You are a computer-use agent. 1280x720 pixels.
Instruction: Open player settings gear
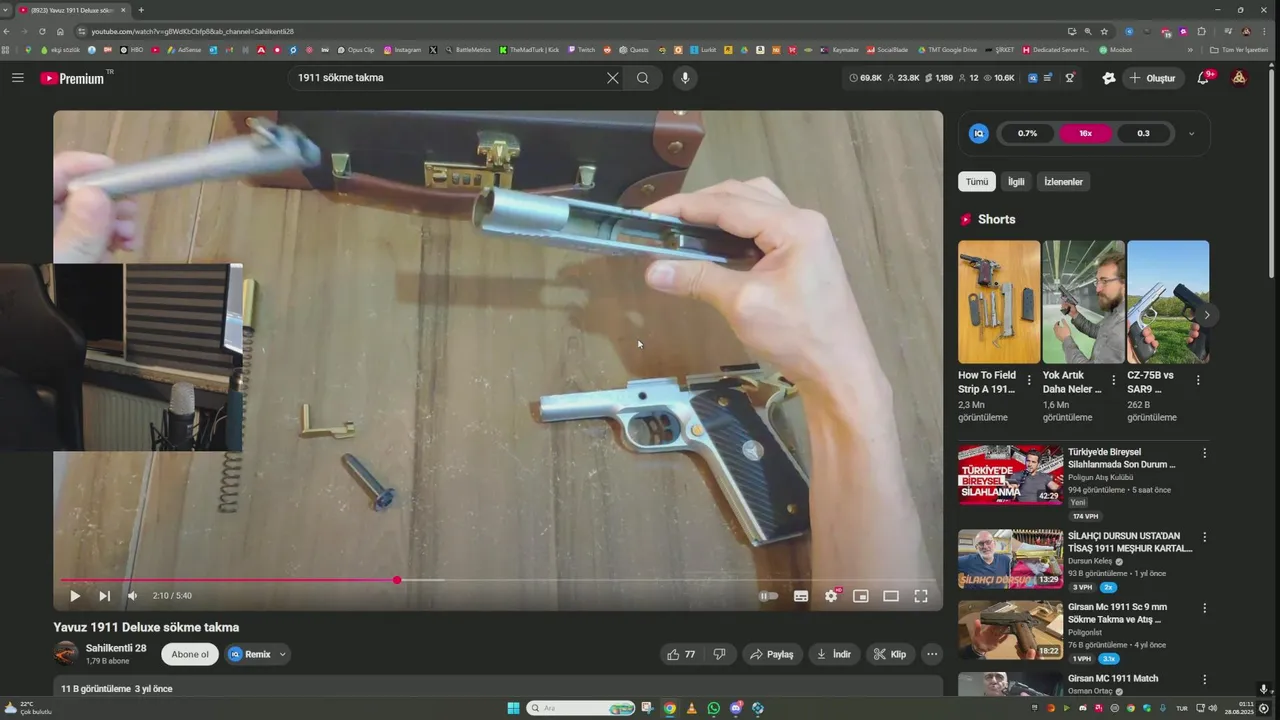pyautogui.click(x=831, y=596)
